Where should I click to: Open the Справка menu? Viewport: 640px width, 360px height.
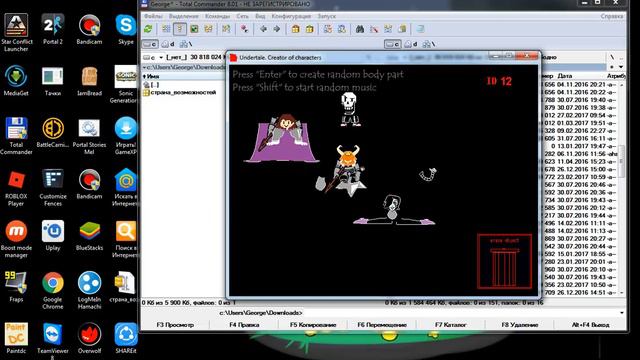pyautogui.click(x=612, y=16)
